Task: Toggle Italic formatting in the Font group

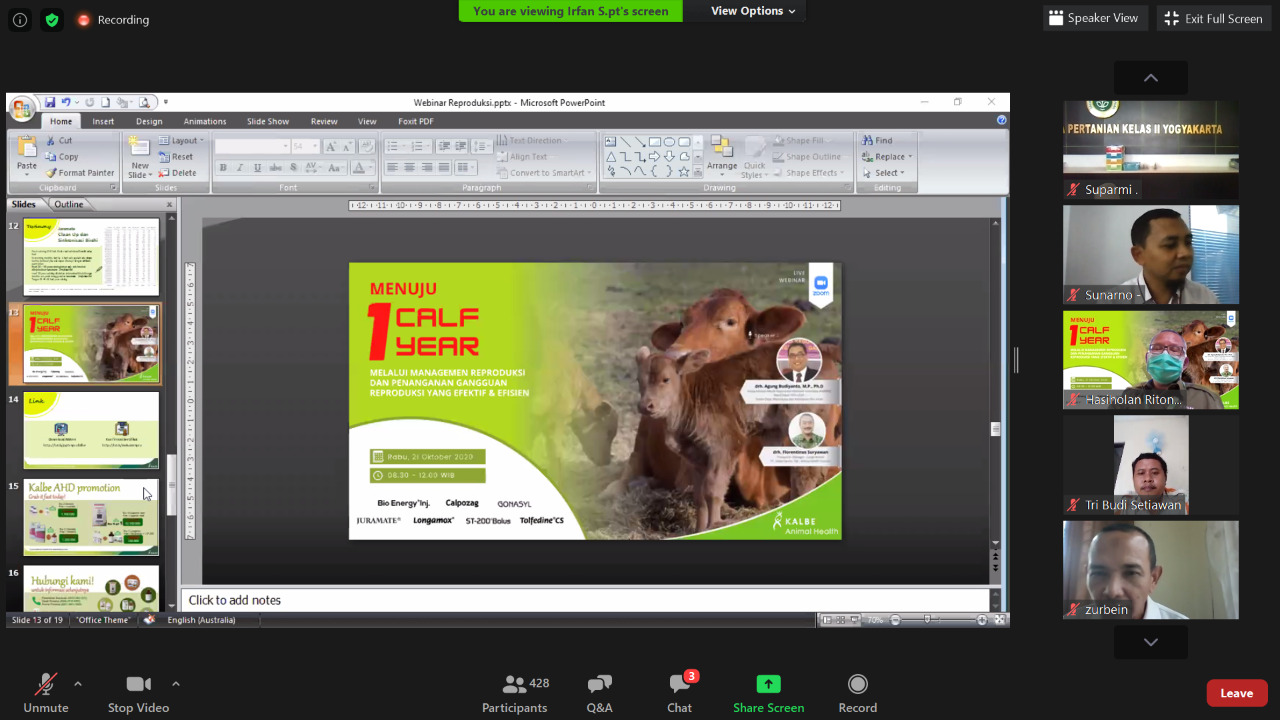Action: (x=240, y=168)
